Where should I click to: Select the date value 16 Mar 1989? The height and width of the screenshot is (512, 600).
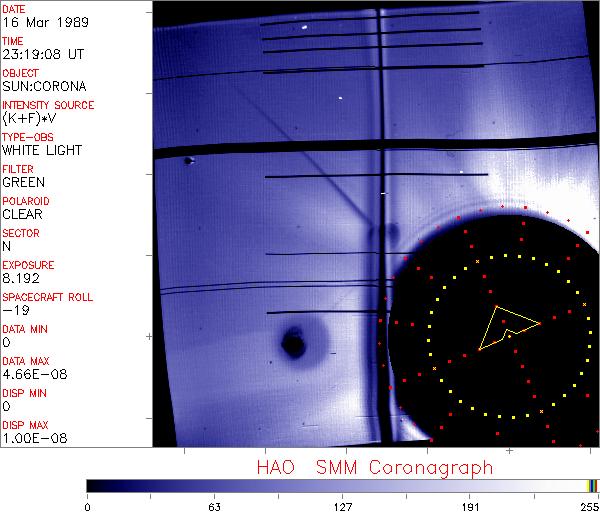pyautogui.click(x=39, y=22)
